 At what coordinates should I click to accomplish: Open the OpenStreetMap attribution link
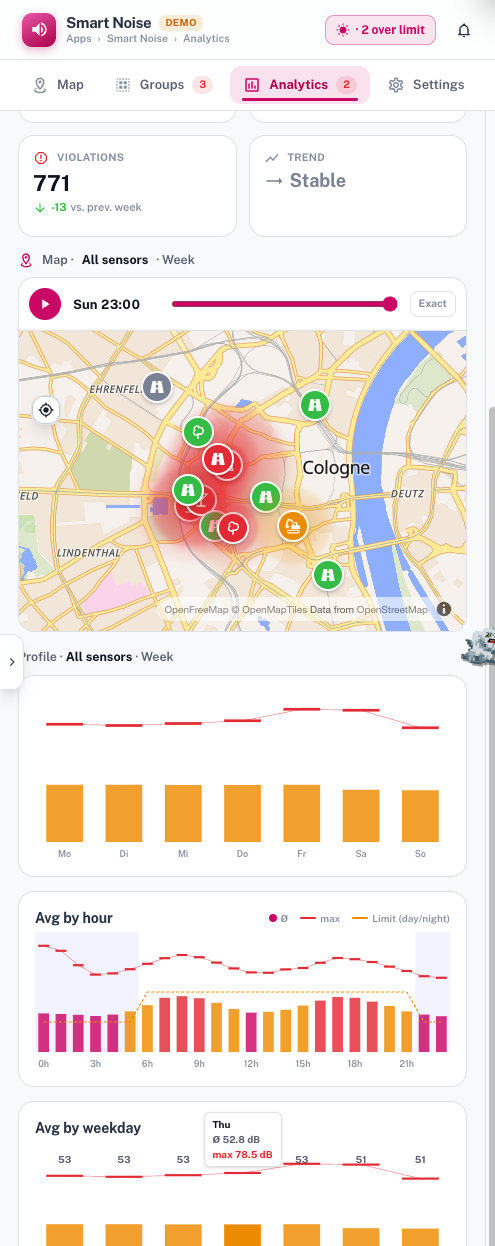click(392, 609)
